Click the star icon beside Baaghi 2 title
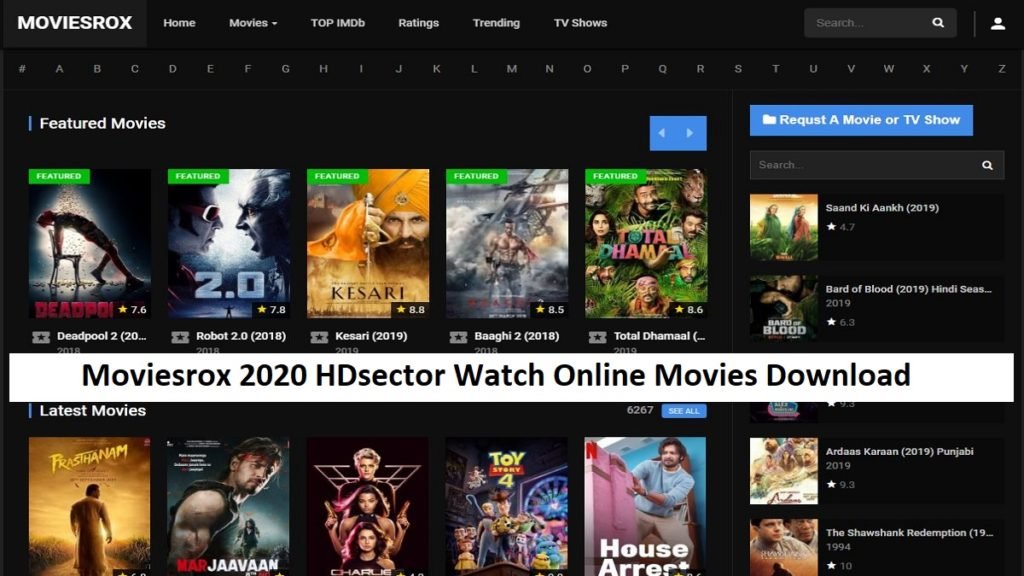Screen dimensions: 1024x576 tap(458, 337)
